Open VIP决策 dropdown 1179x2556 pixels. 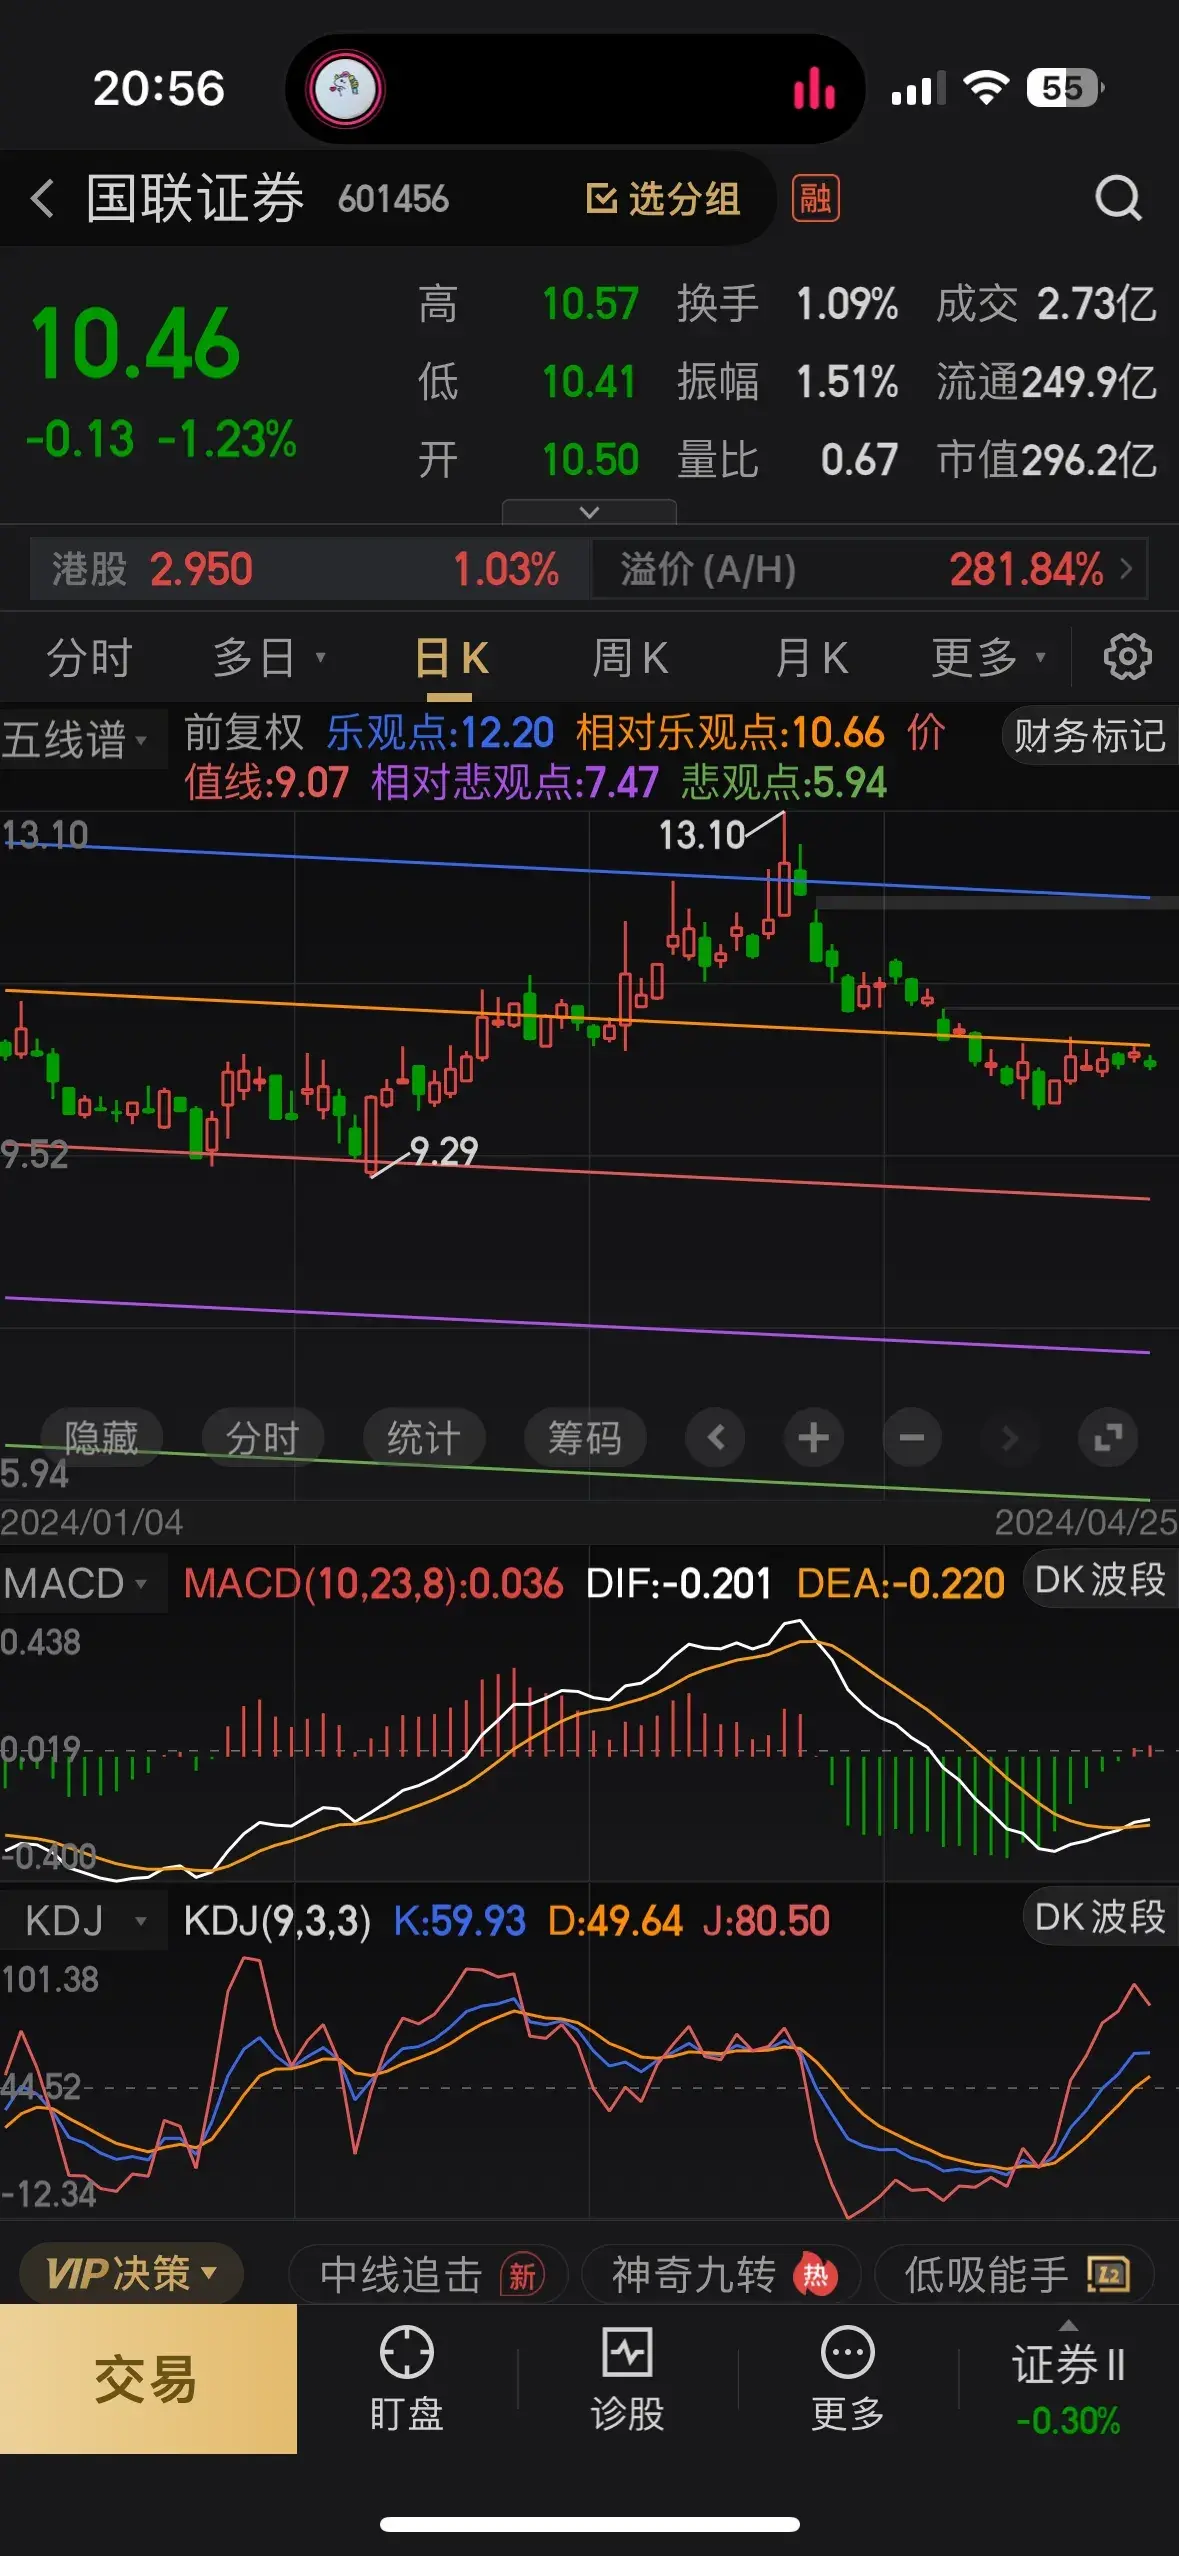pyautogui.click(x=131, y=2274)
